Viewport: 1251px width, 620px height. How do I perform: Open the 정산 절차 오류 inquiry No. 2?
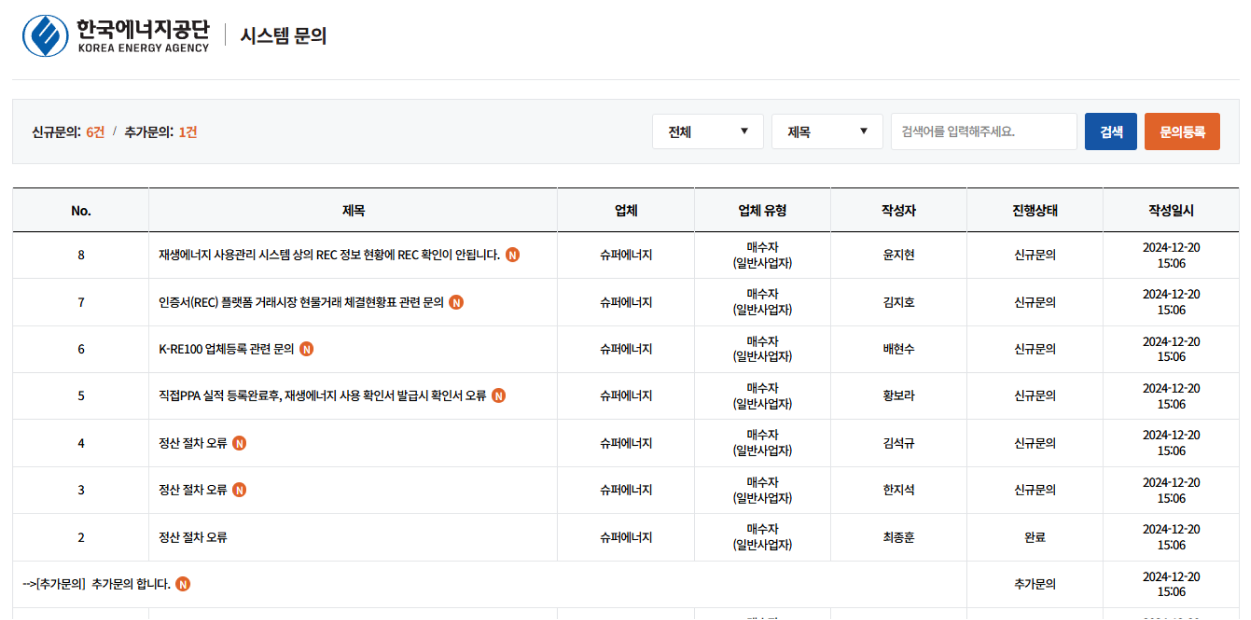192,537
